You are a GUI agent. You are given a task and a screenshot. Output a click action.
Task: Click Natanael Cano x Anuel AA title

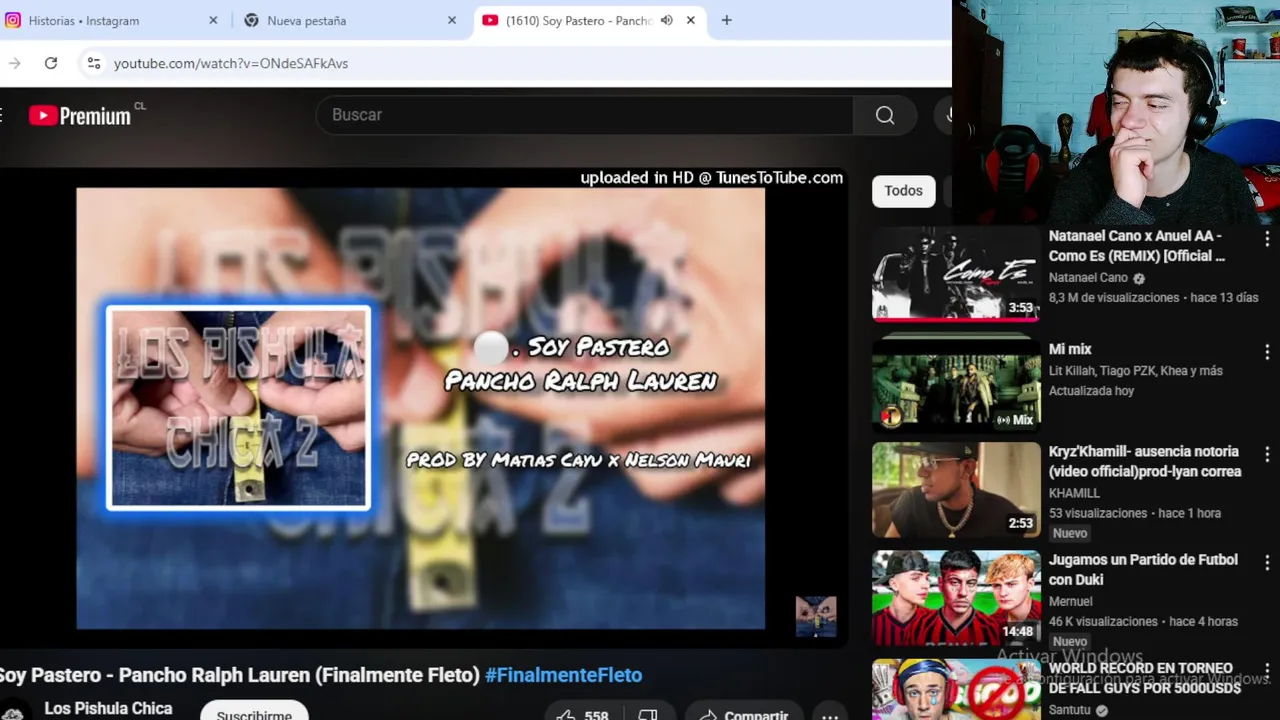1137,246
